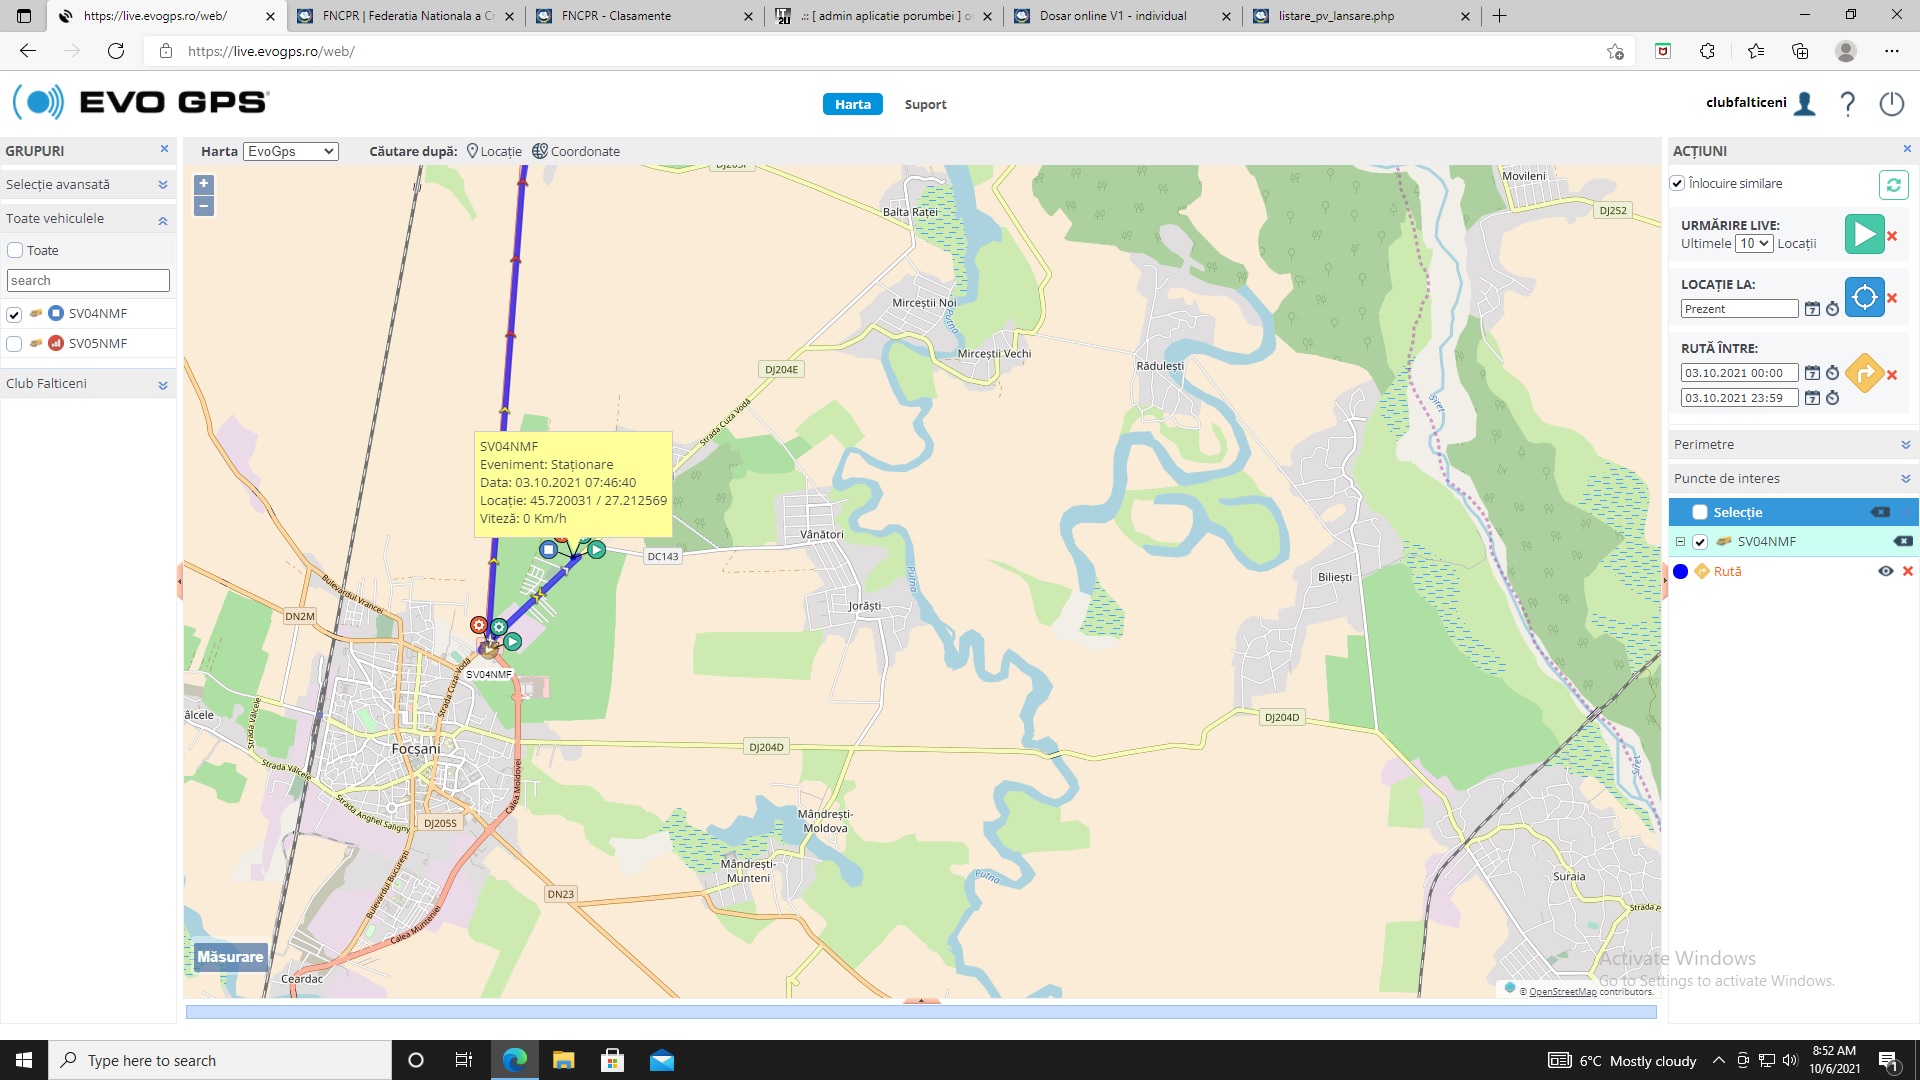Click the green refresh icon in Acțiuni
The height and width of the screenshot is (1080, 1920).
[x=1893, y=185]
